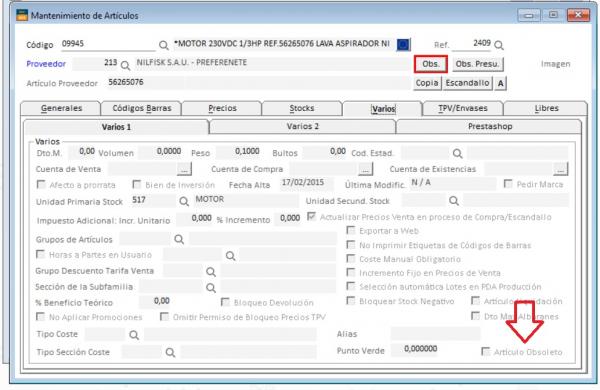Switch to the Generales tab
The image size is (600, 390).
click(61, 108)
